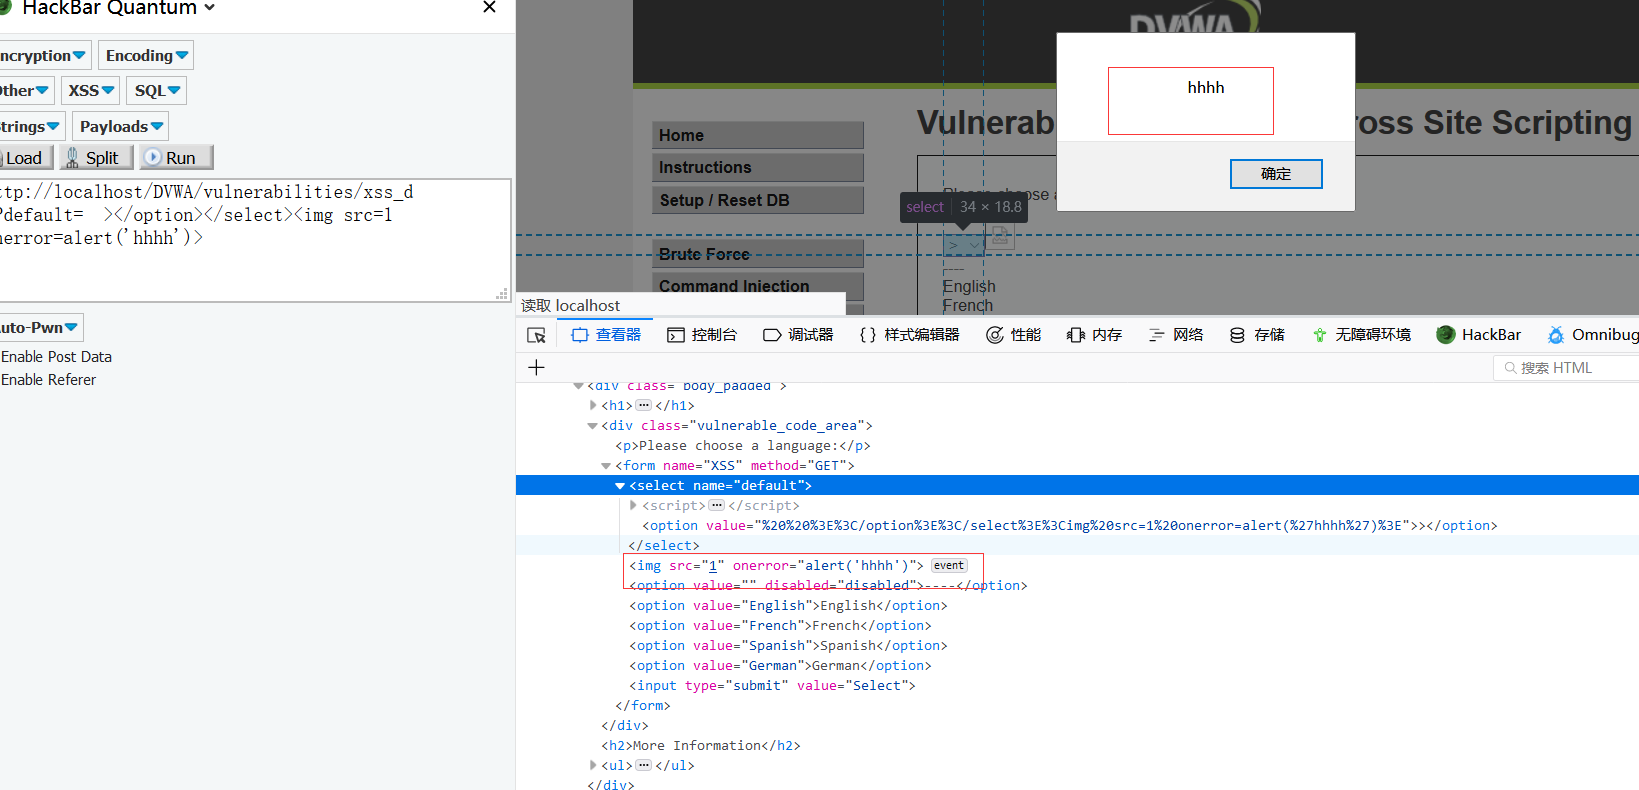The height and width of the screenshot is (790, 1639).
Task: Click the event badge next to img tag
Action: coord(949,566)
